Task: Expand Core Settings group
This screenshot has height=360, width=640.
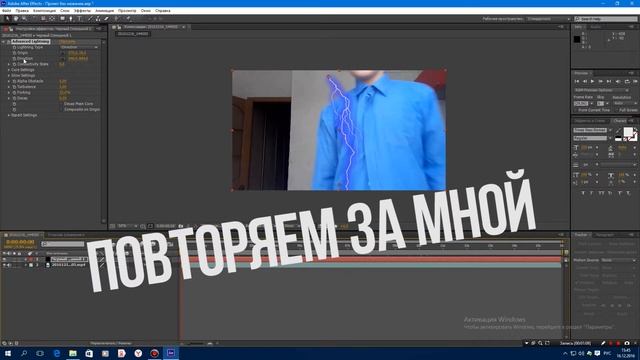Action: coord(9,70)
